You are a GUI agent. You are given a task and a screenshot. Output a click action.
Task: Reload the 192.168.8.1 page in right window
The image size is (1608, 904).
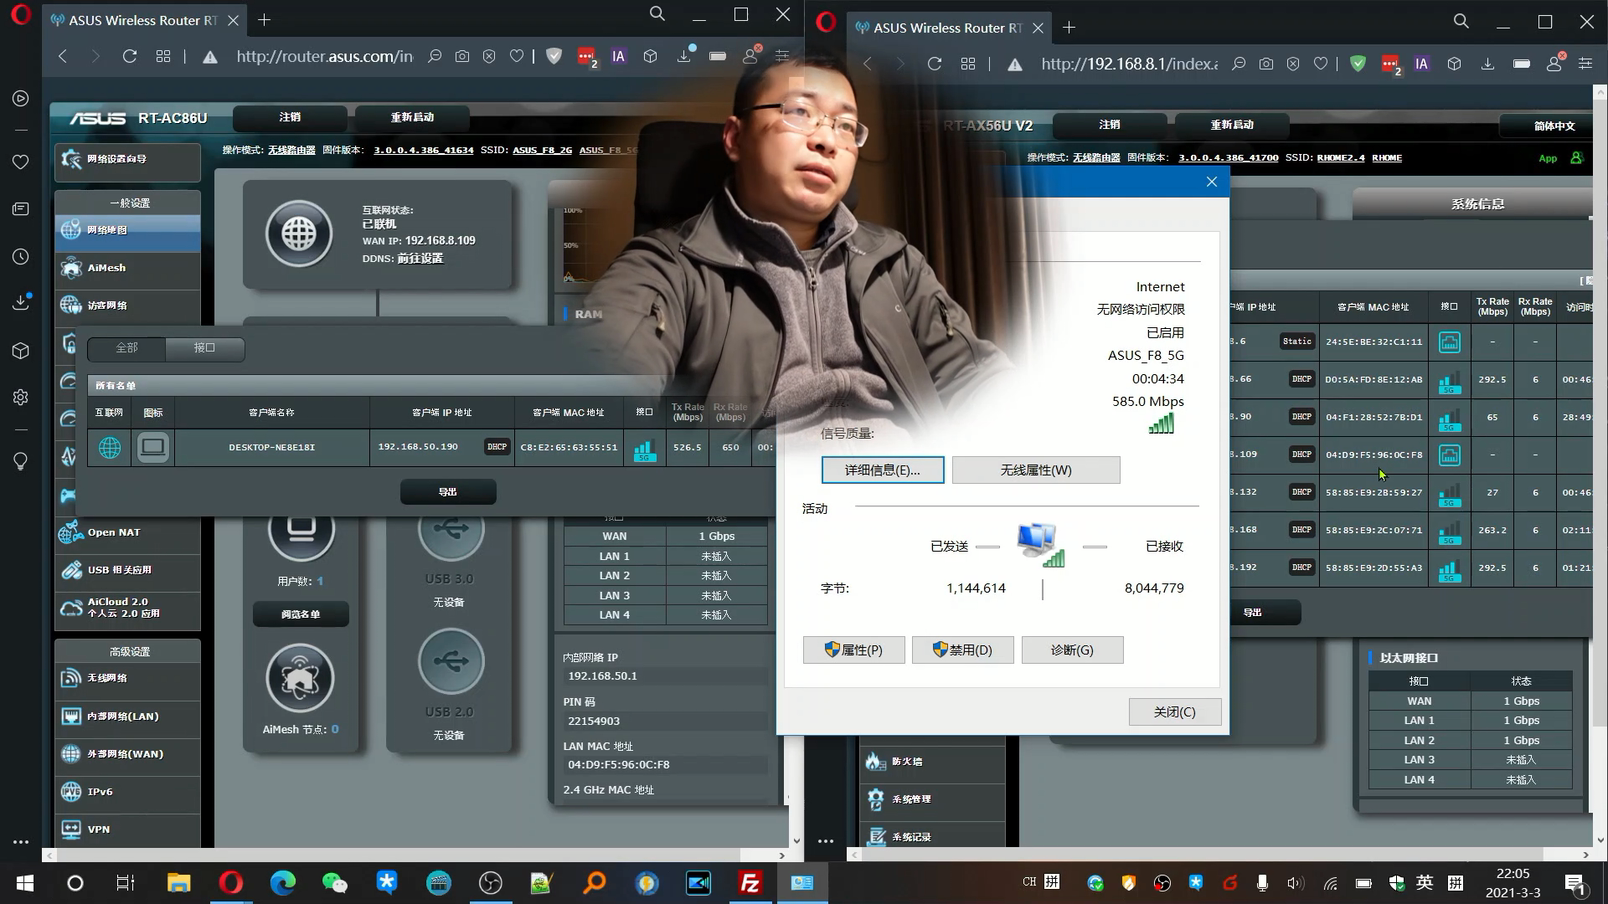click(934, 64)
